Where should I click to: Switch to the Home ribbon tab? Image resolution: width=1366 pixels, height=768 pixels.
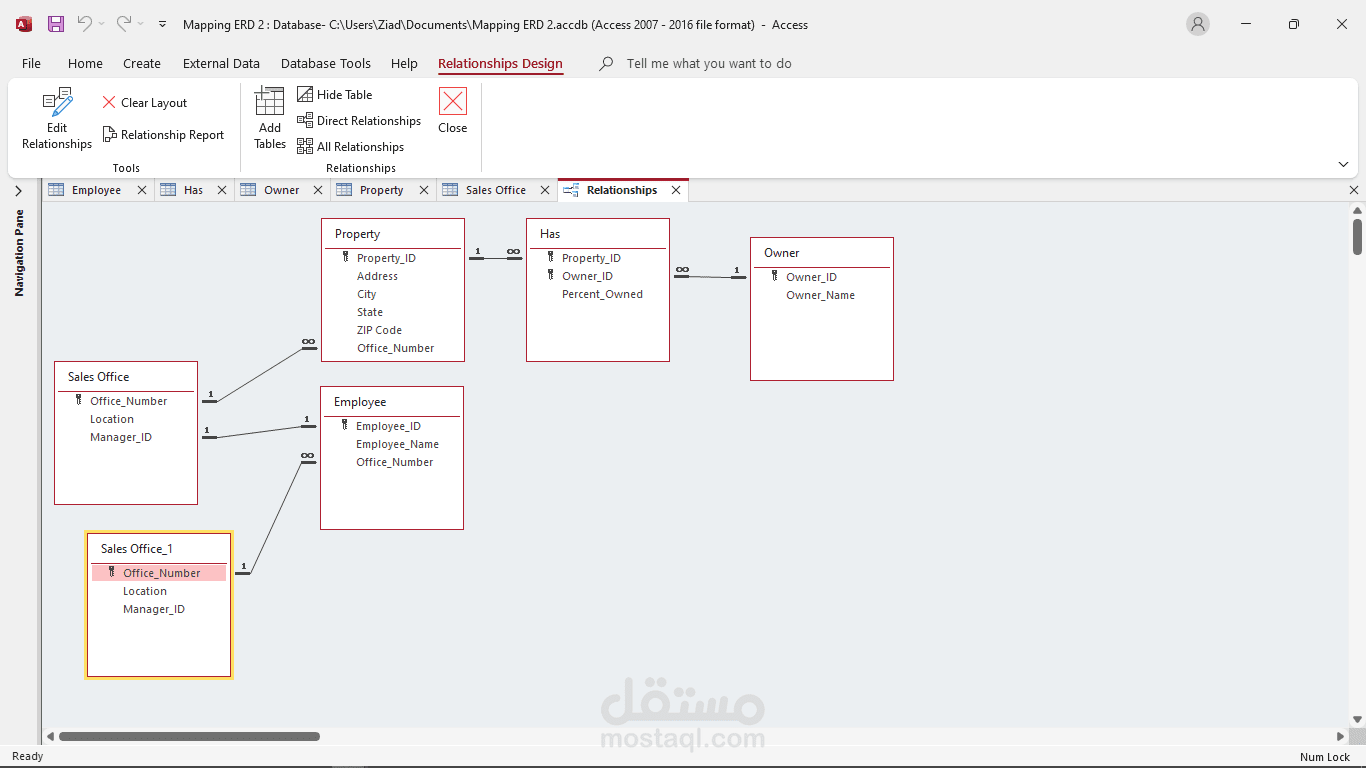click(x=85, y=63)
